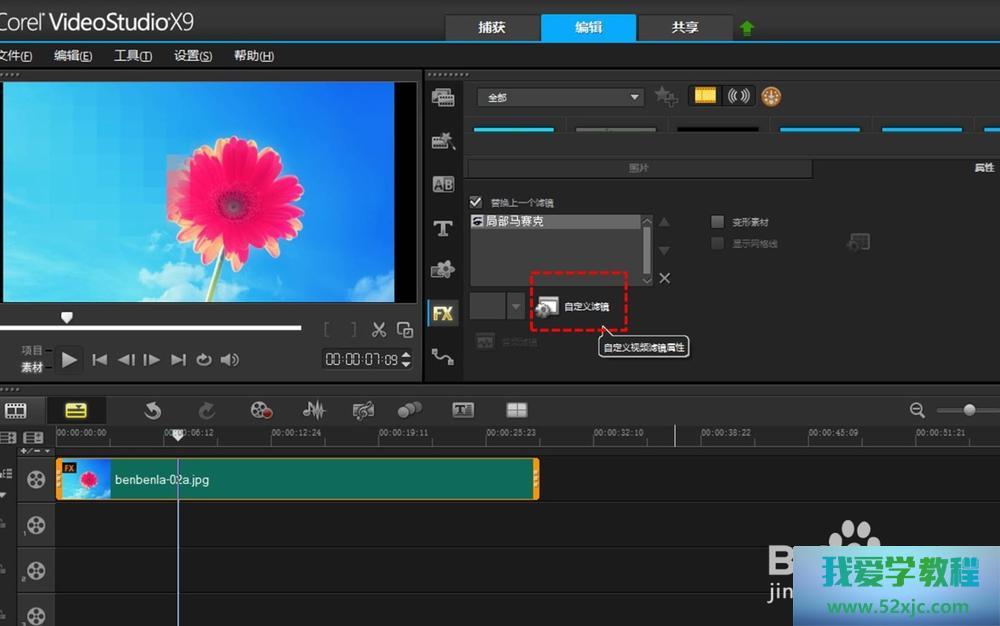
Task: Click the scissors split clip icon
Action: (x=379, y=329)
